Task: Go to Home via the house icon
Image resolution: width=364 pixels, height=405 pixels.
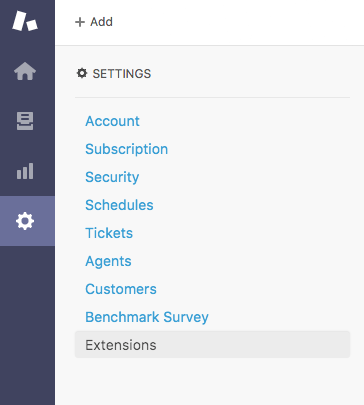Action: pyautogui.click(x=25, y=71)
